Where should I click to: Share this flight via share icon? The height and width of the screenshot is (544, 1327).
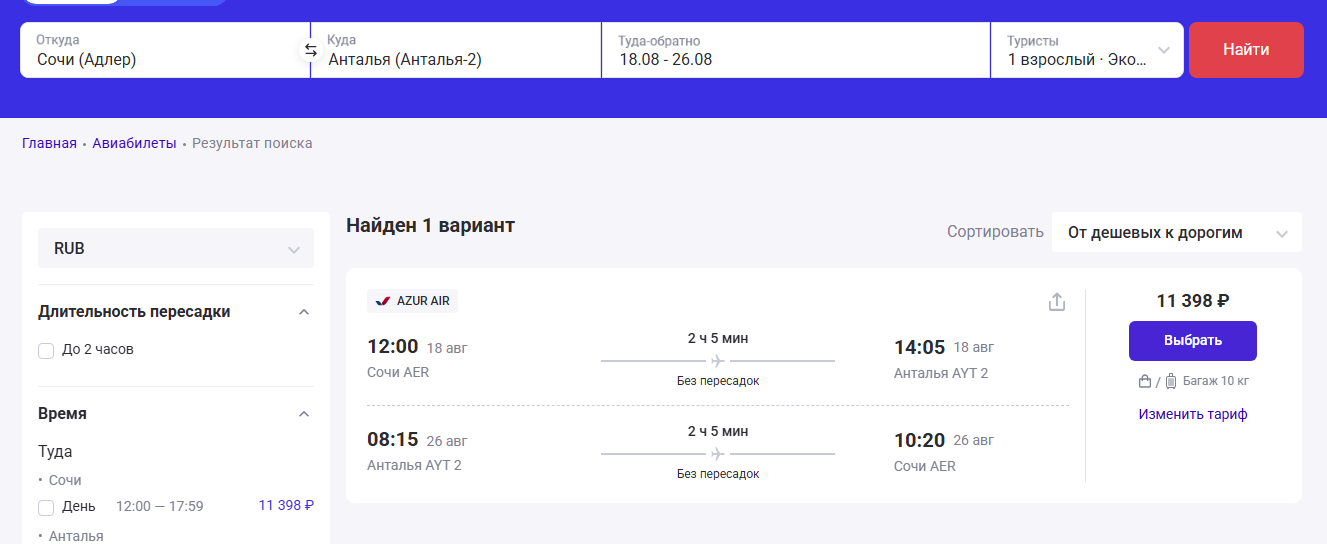pos(1057,301)
